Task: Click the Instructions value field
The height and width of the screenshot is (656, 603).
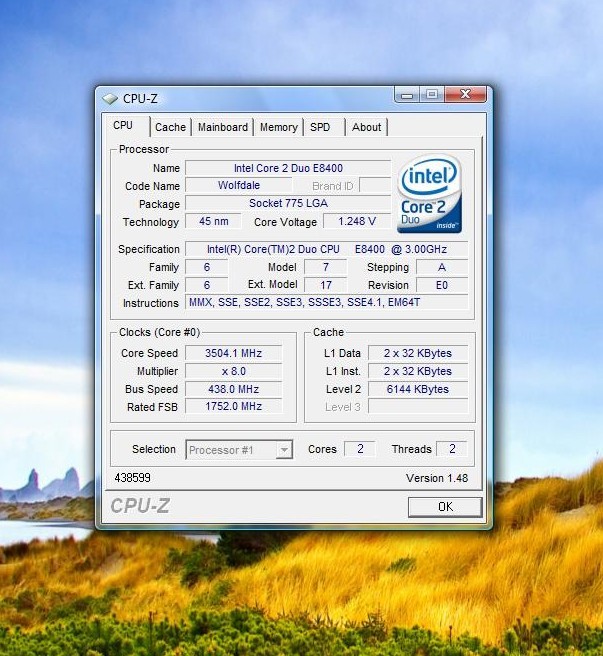Action: [x=326, y=303]
